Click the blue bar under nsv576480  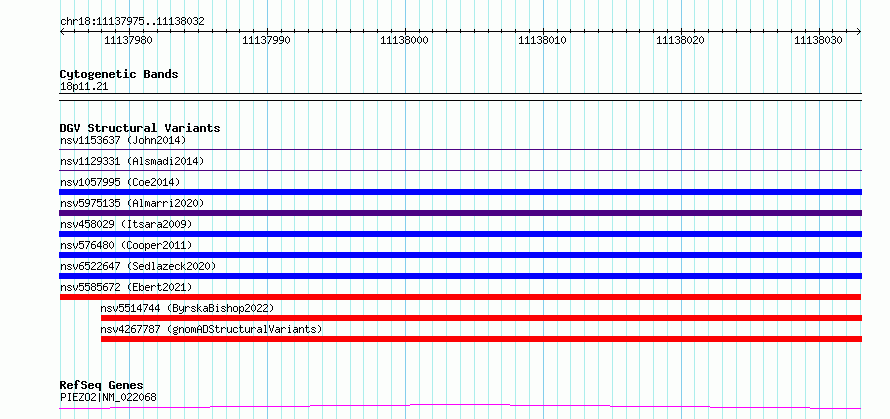[460, 255]
